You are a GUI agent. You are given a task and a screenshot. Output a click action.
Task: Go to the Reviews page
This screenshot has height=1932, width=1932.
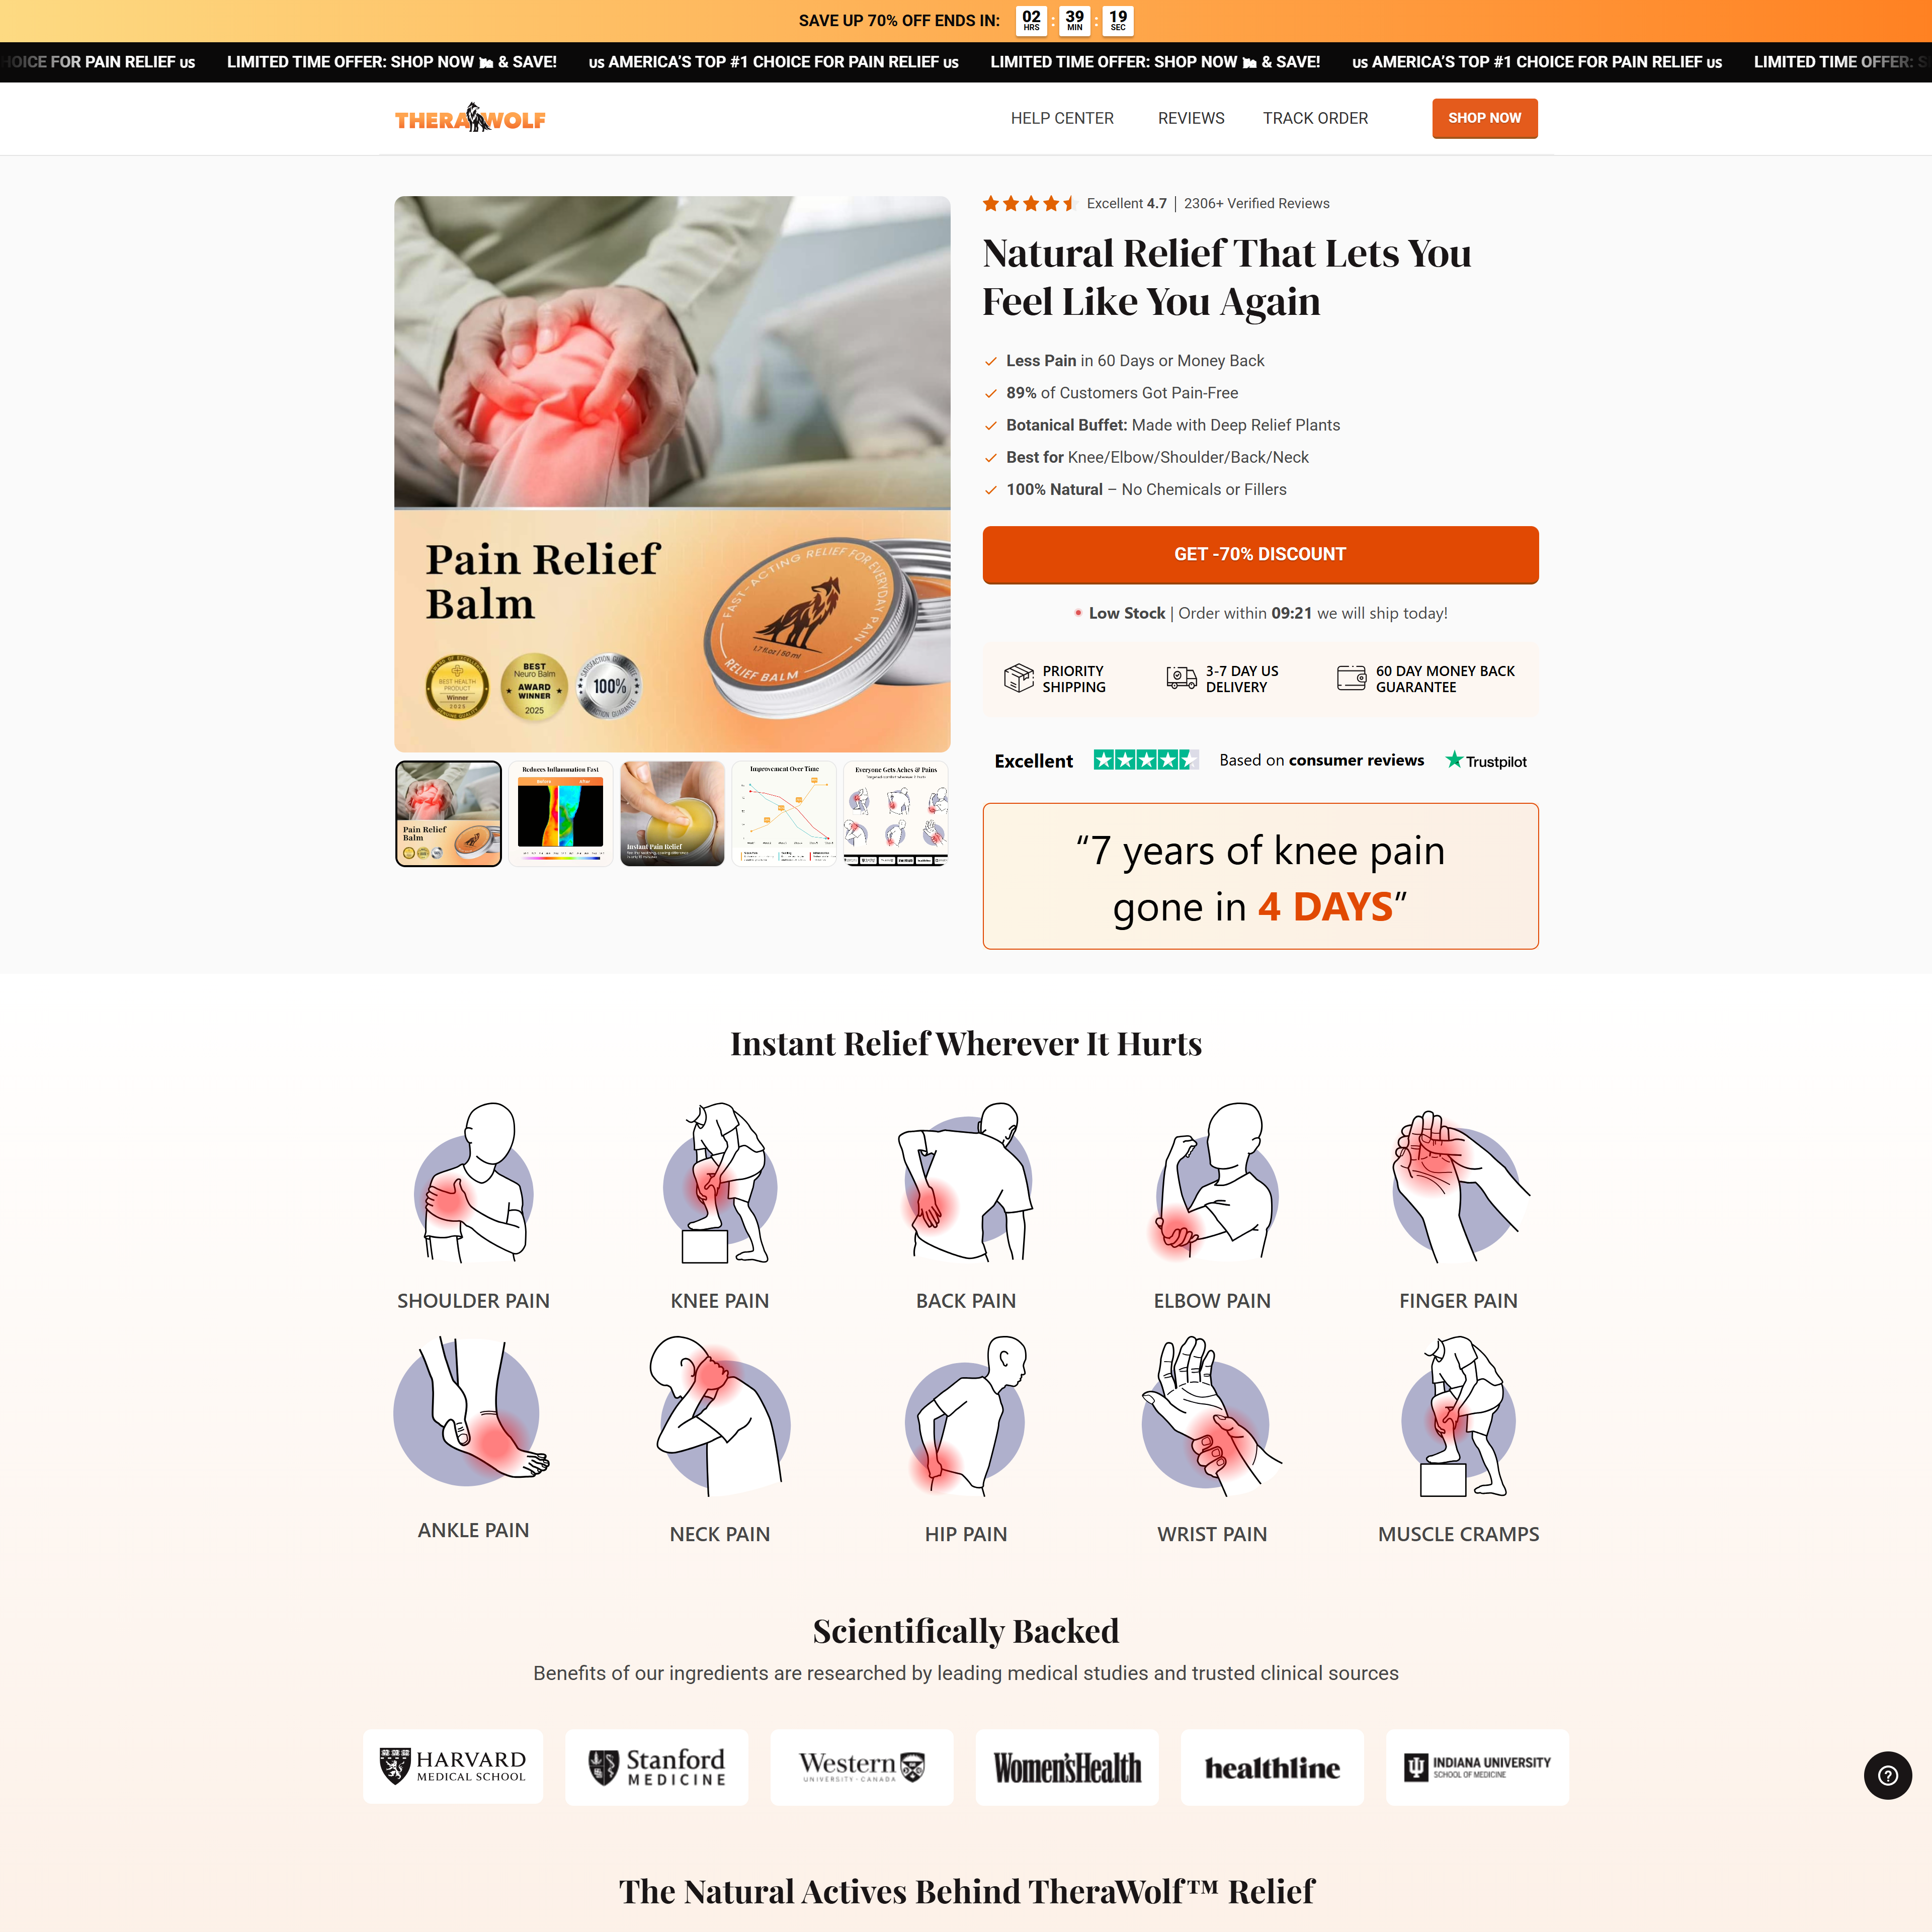coord(1191,118)
